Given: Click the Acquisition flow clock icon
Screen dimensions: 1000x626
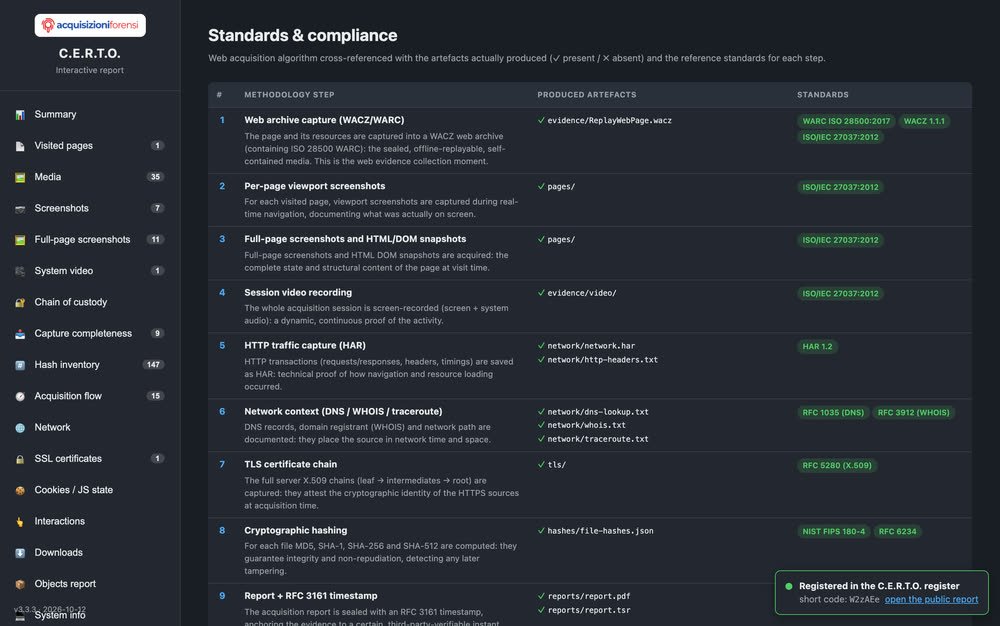Looking at the screenshot, I should click(20, 396).
